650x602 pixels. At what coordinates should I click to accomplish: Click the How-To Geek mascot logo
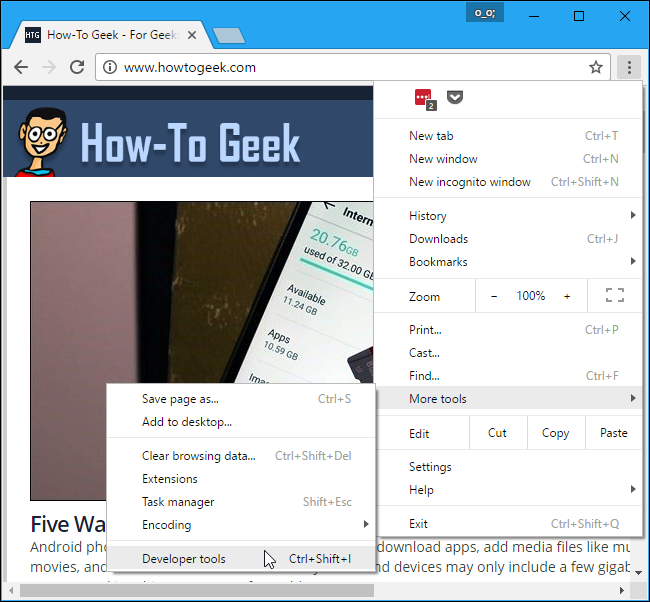42,142
